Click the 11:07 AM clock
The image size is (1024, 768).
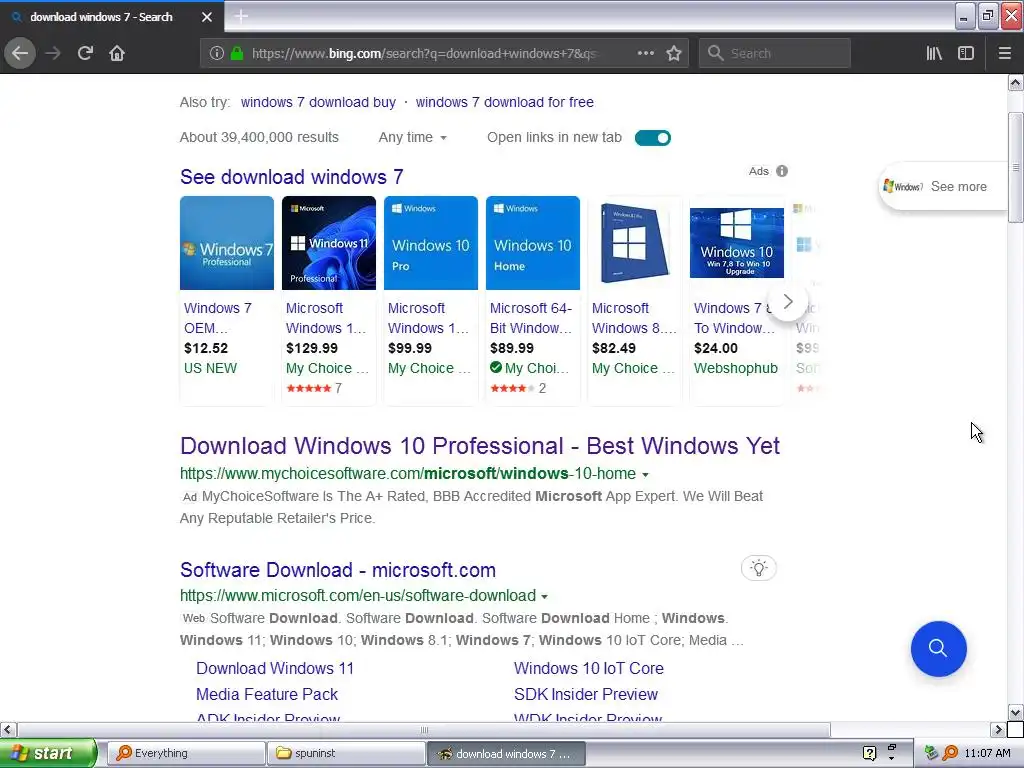pos(987,753)
